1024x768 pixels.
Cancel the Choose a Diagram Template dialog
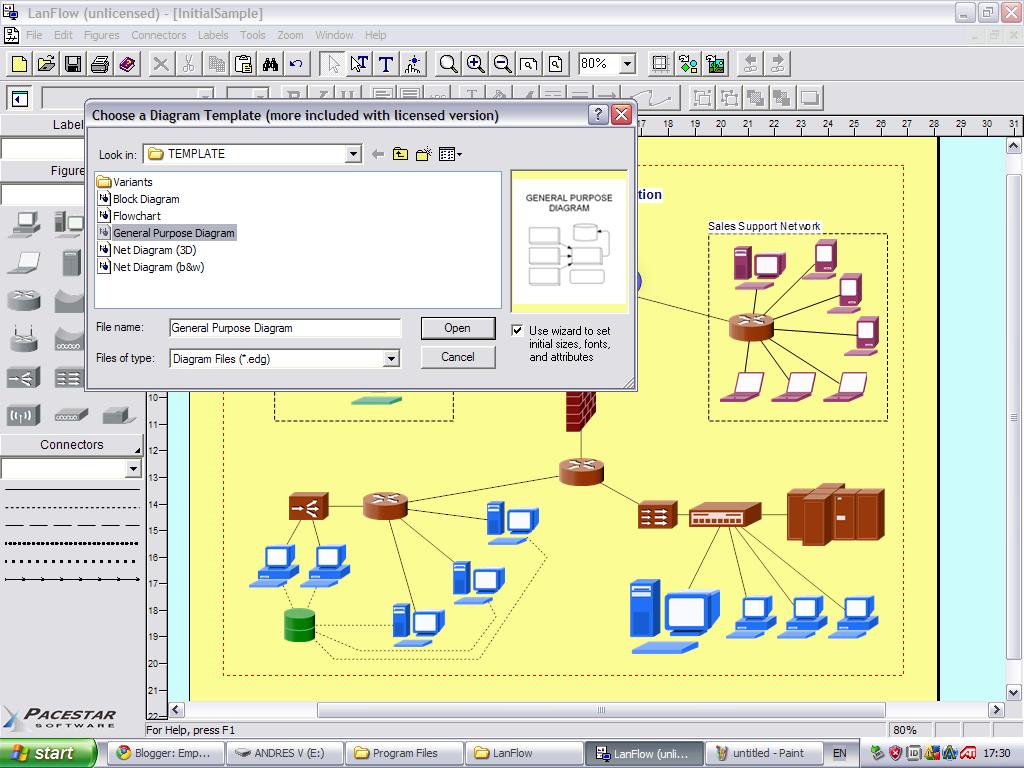click(458, 357)
